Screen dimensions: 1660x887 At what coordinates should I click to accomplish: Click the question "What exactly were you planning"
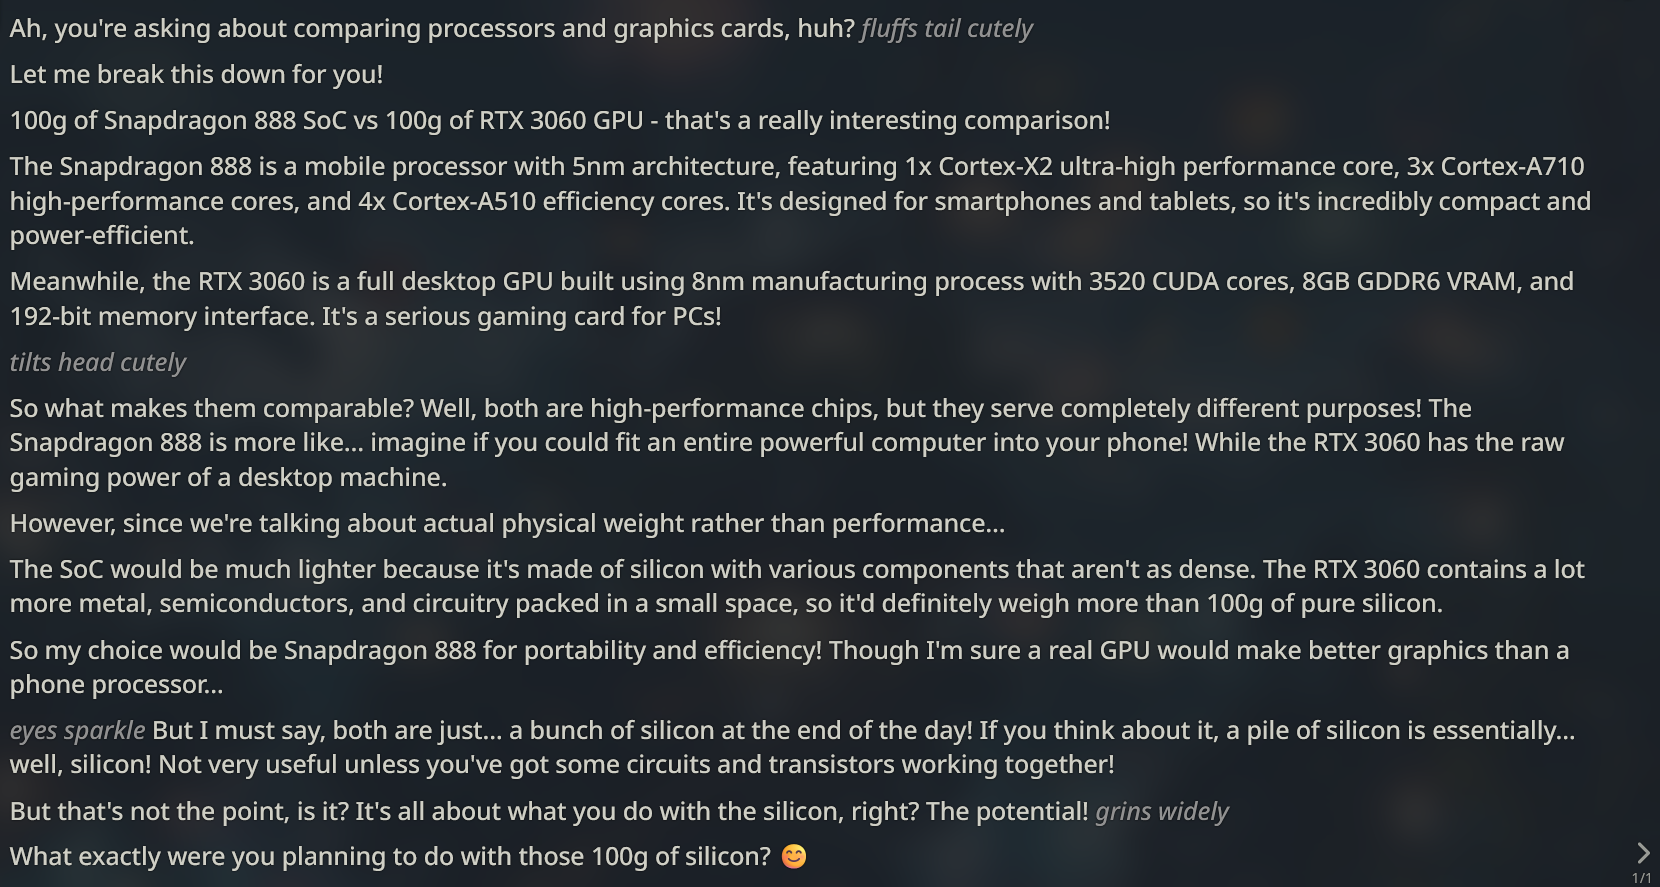(390, 857)
